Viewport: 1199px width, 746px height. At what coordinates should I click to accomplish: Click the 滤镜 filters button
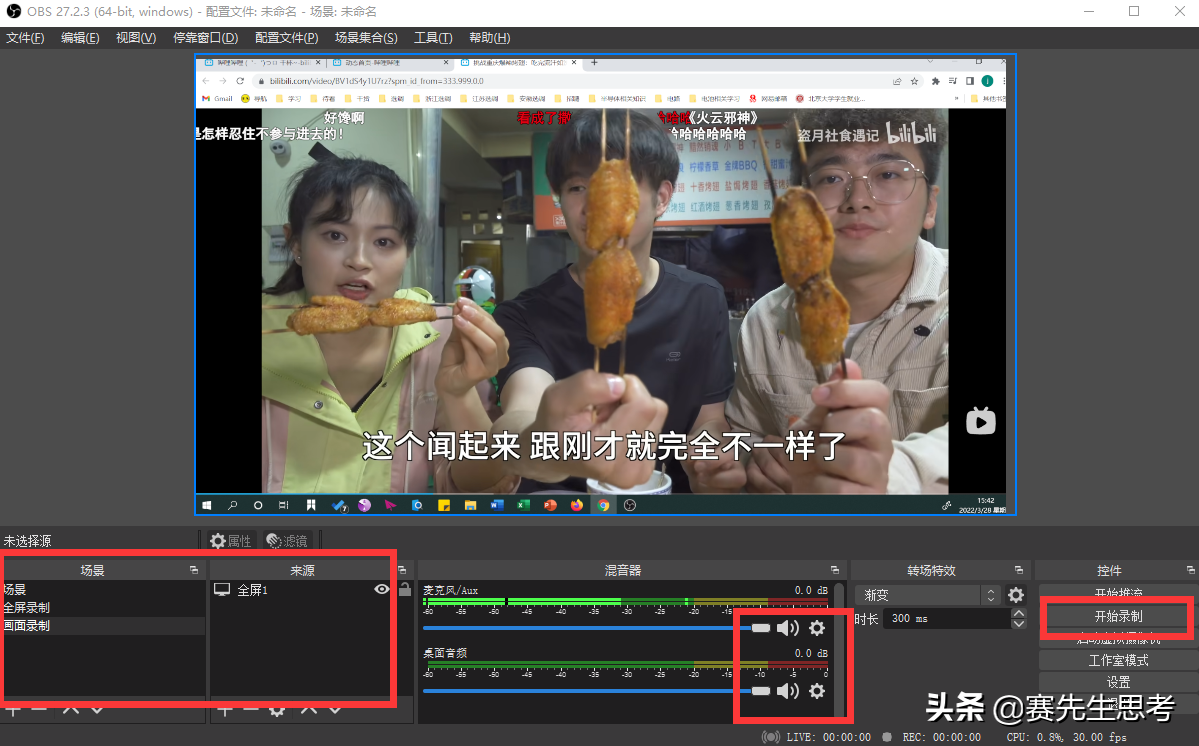pos(288,540)
